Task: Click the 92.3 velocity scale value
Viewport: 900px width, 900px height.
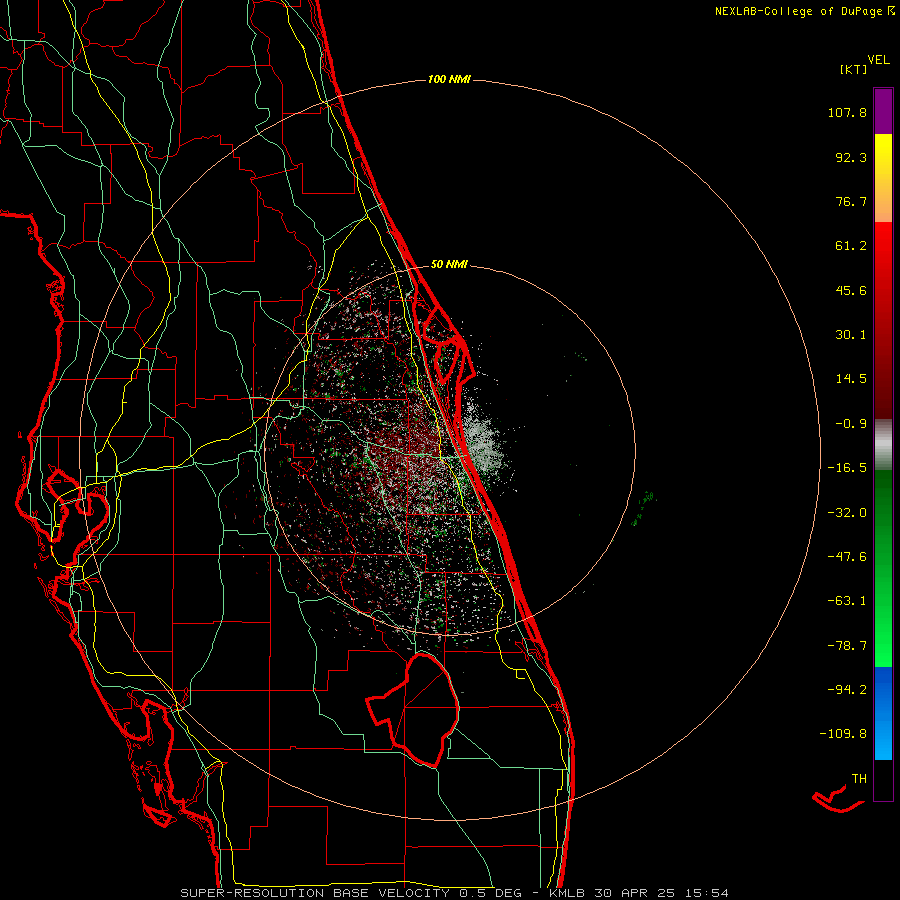Action: pyautogui.click(x=851, y=157)
